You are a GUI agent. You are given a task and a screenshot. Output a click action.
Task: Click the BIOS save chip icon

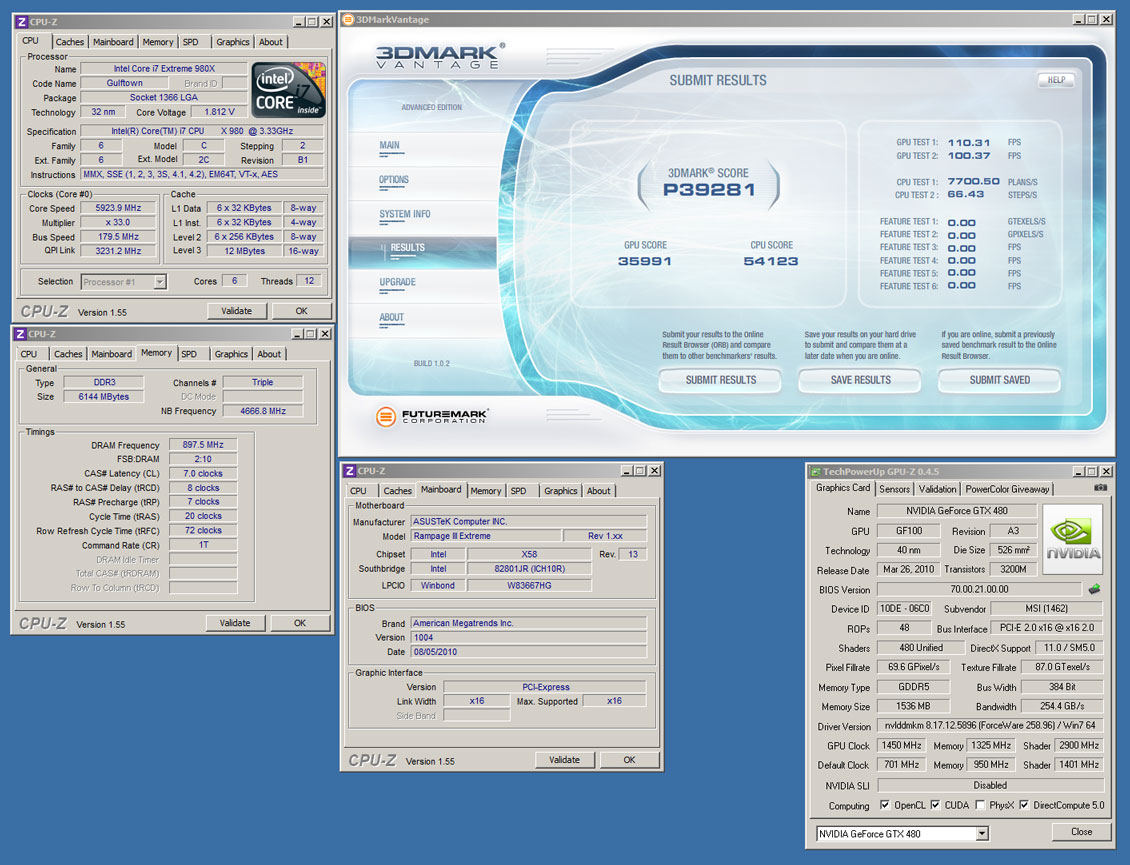(1094, 589)
